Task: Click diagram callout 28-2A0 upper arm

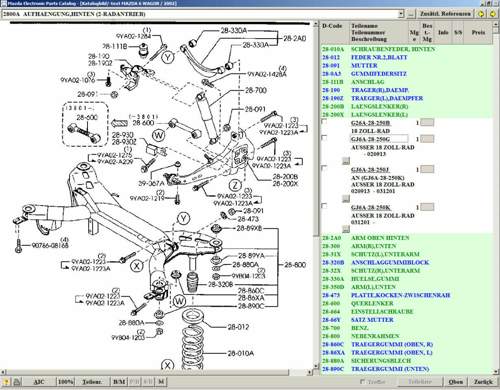Action: tap(295, 38)
